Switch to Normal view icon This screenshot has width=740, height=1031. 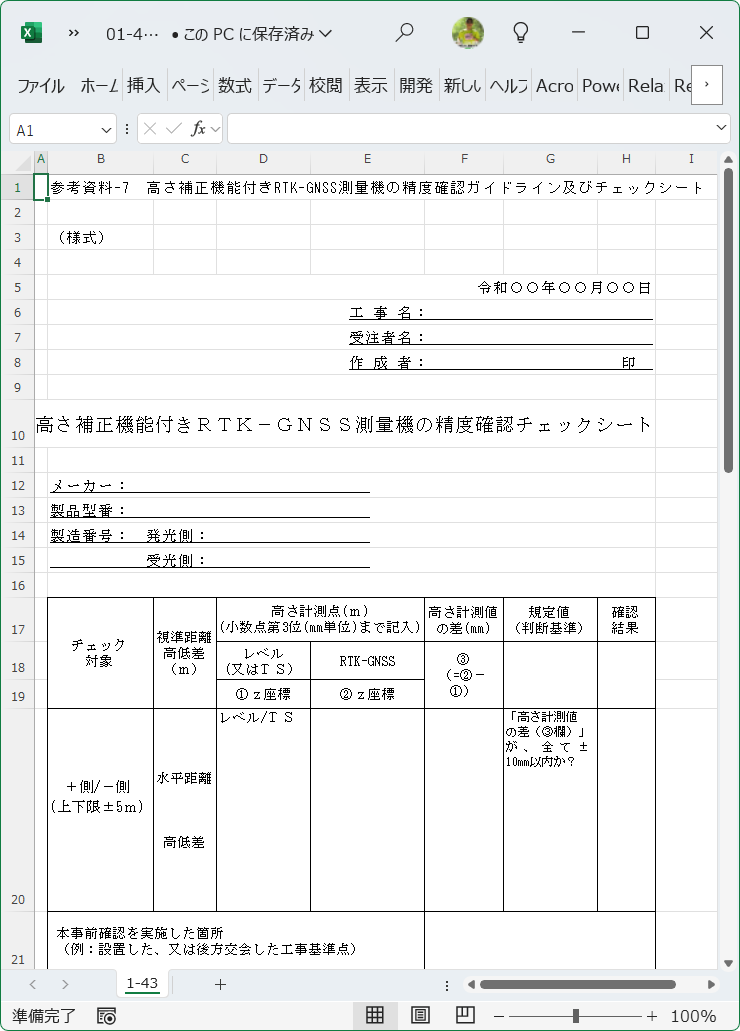click(375, 1015)
